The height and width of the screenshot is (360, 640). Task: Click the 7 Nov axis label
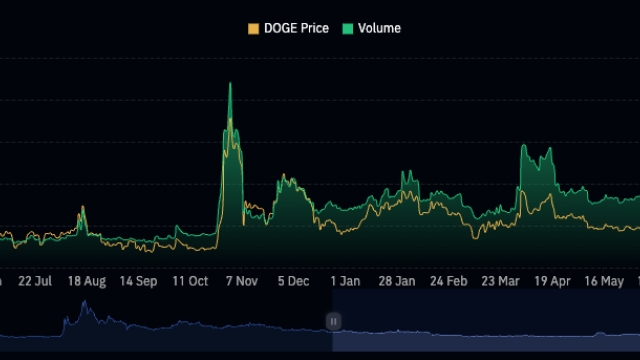click(x=242, y=281)
